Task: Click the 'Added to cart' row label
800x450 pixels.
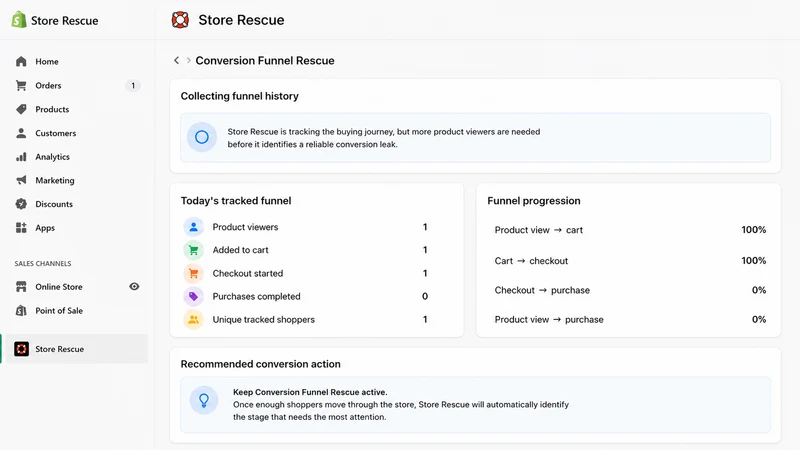Action: point(240,250)
